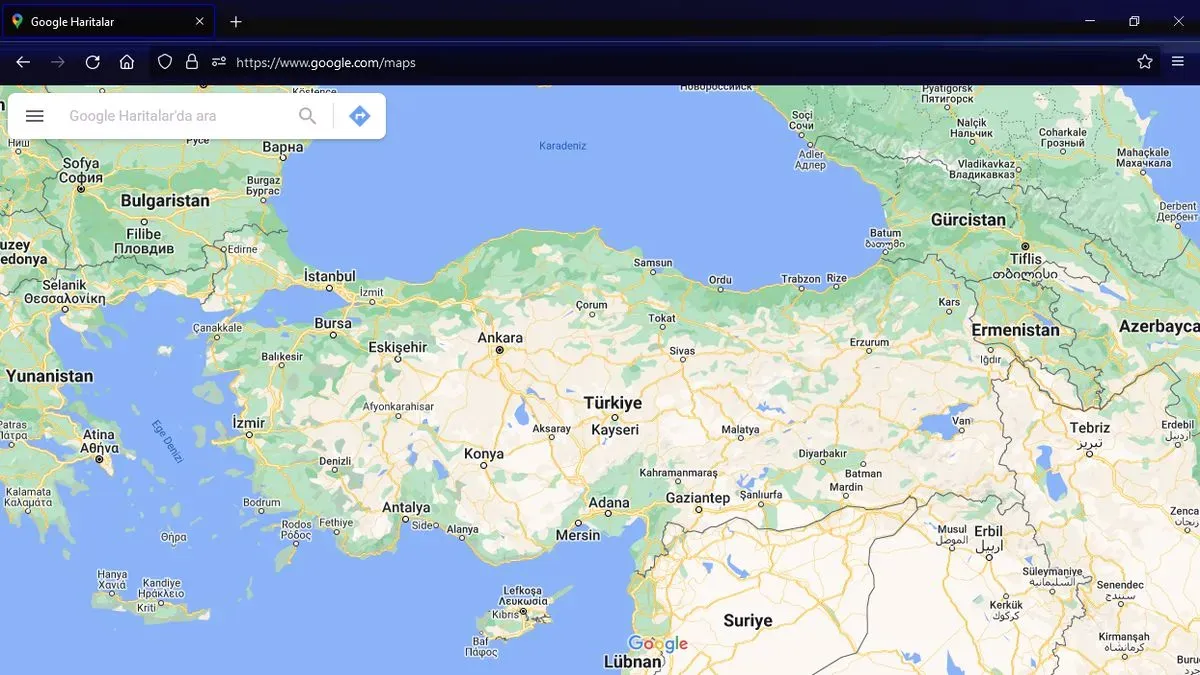
Task: Click the Karadeniz sea label
Action: (x=562, y=146)
